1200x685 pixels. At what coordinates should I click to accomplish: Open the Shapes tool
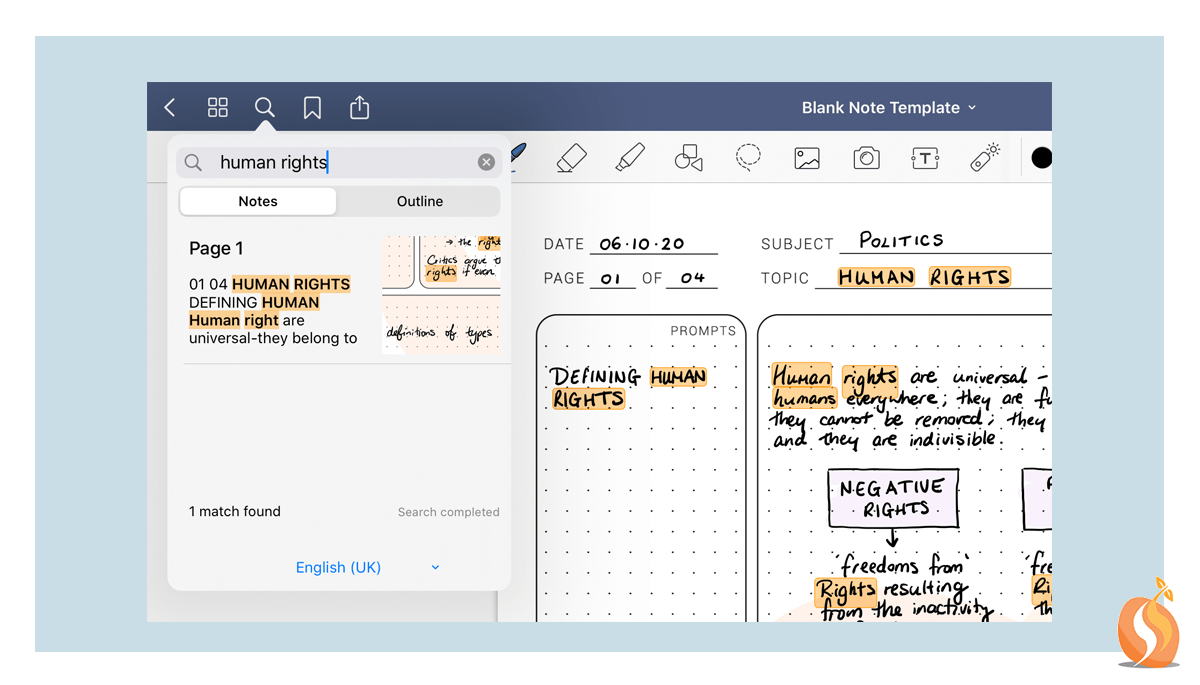(688, 157)
